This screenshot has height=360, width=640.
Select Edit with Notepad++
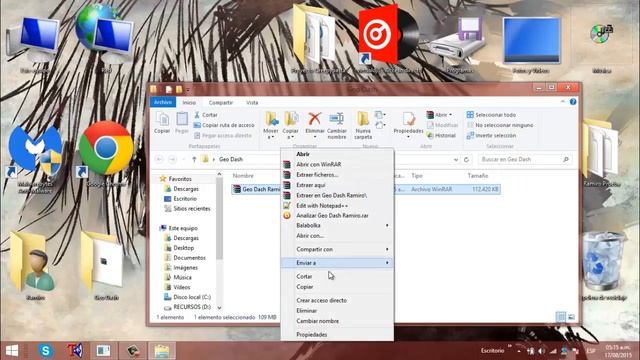[337, 205]
